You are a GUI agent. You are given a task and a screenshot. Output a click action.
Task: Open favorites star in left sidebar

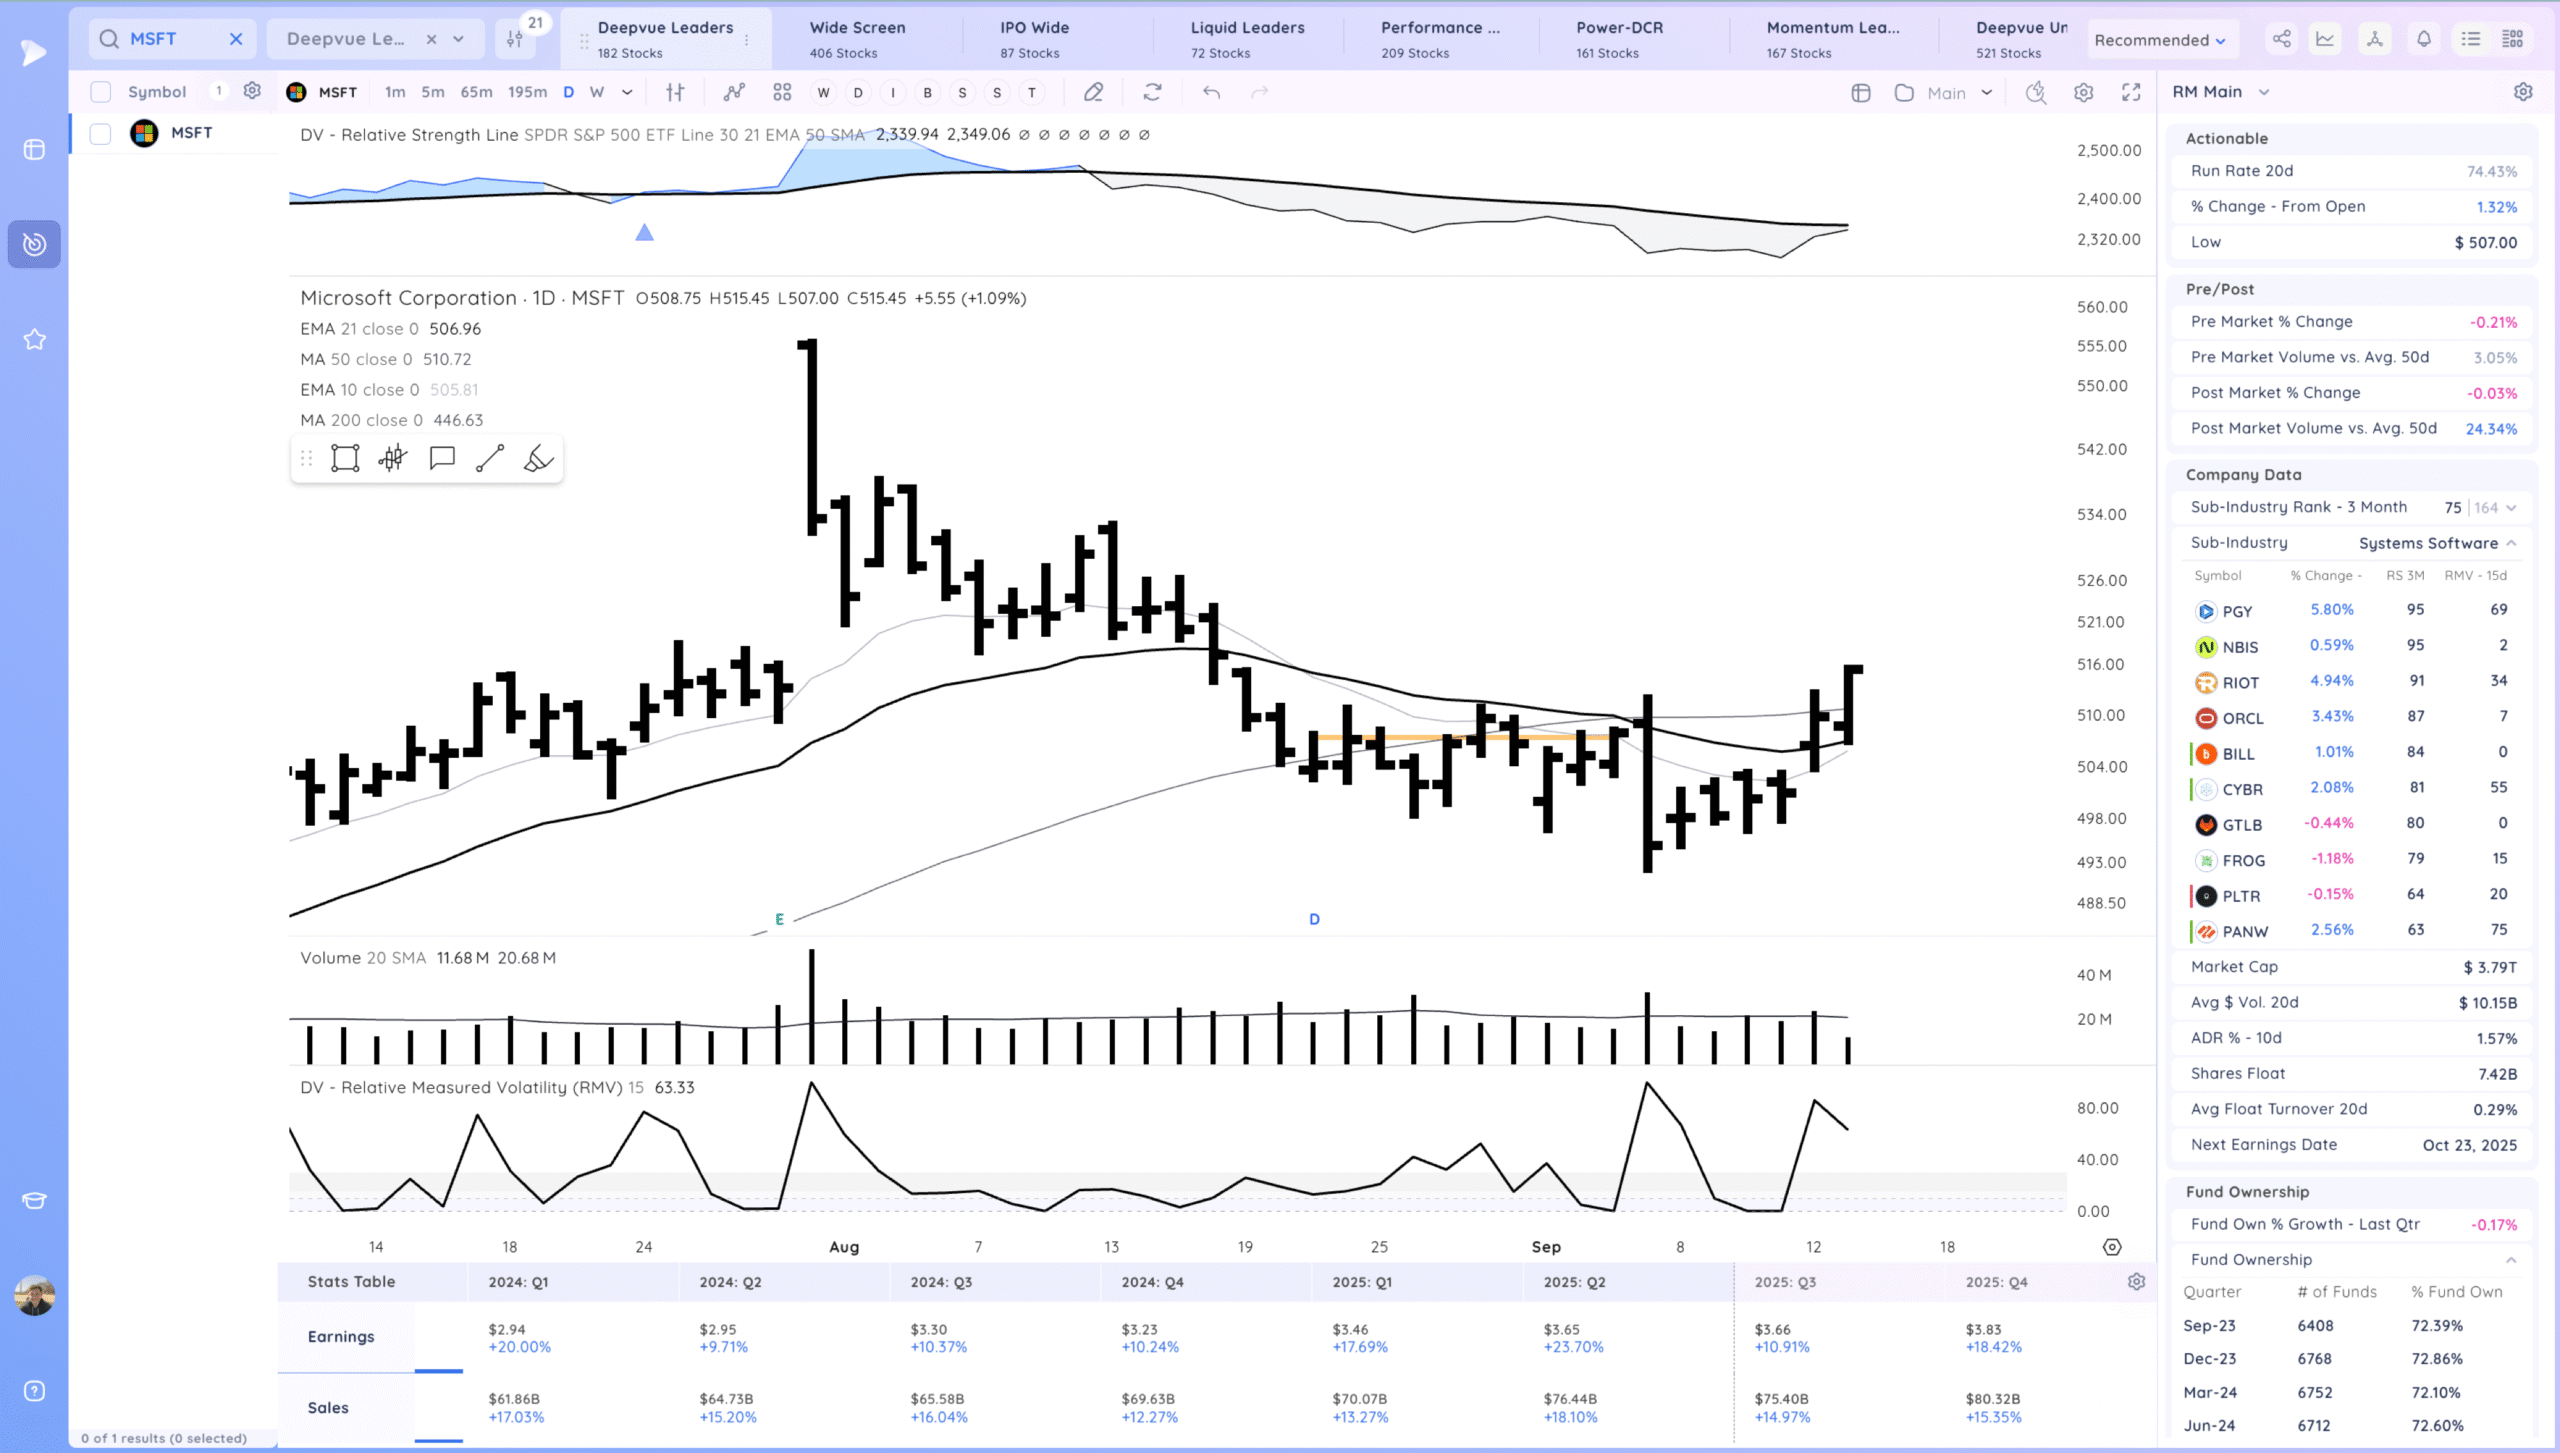(x=34, y=340)
